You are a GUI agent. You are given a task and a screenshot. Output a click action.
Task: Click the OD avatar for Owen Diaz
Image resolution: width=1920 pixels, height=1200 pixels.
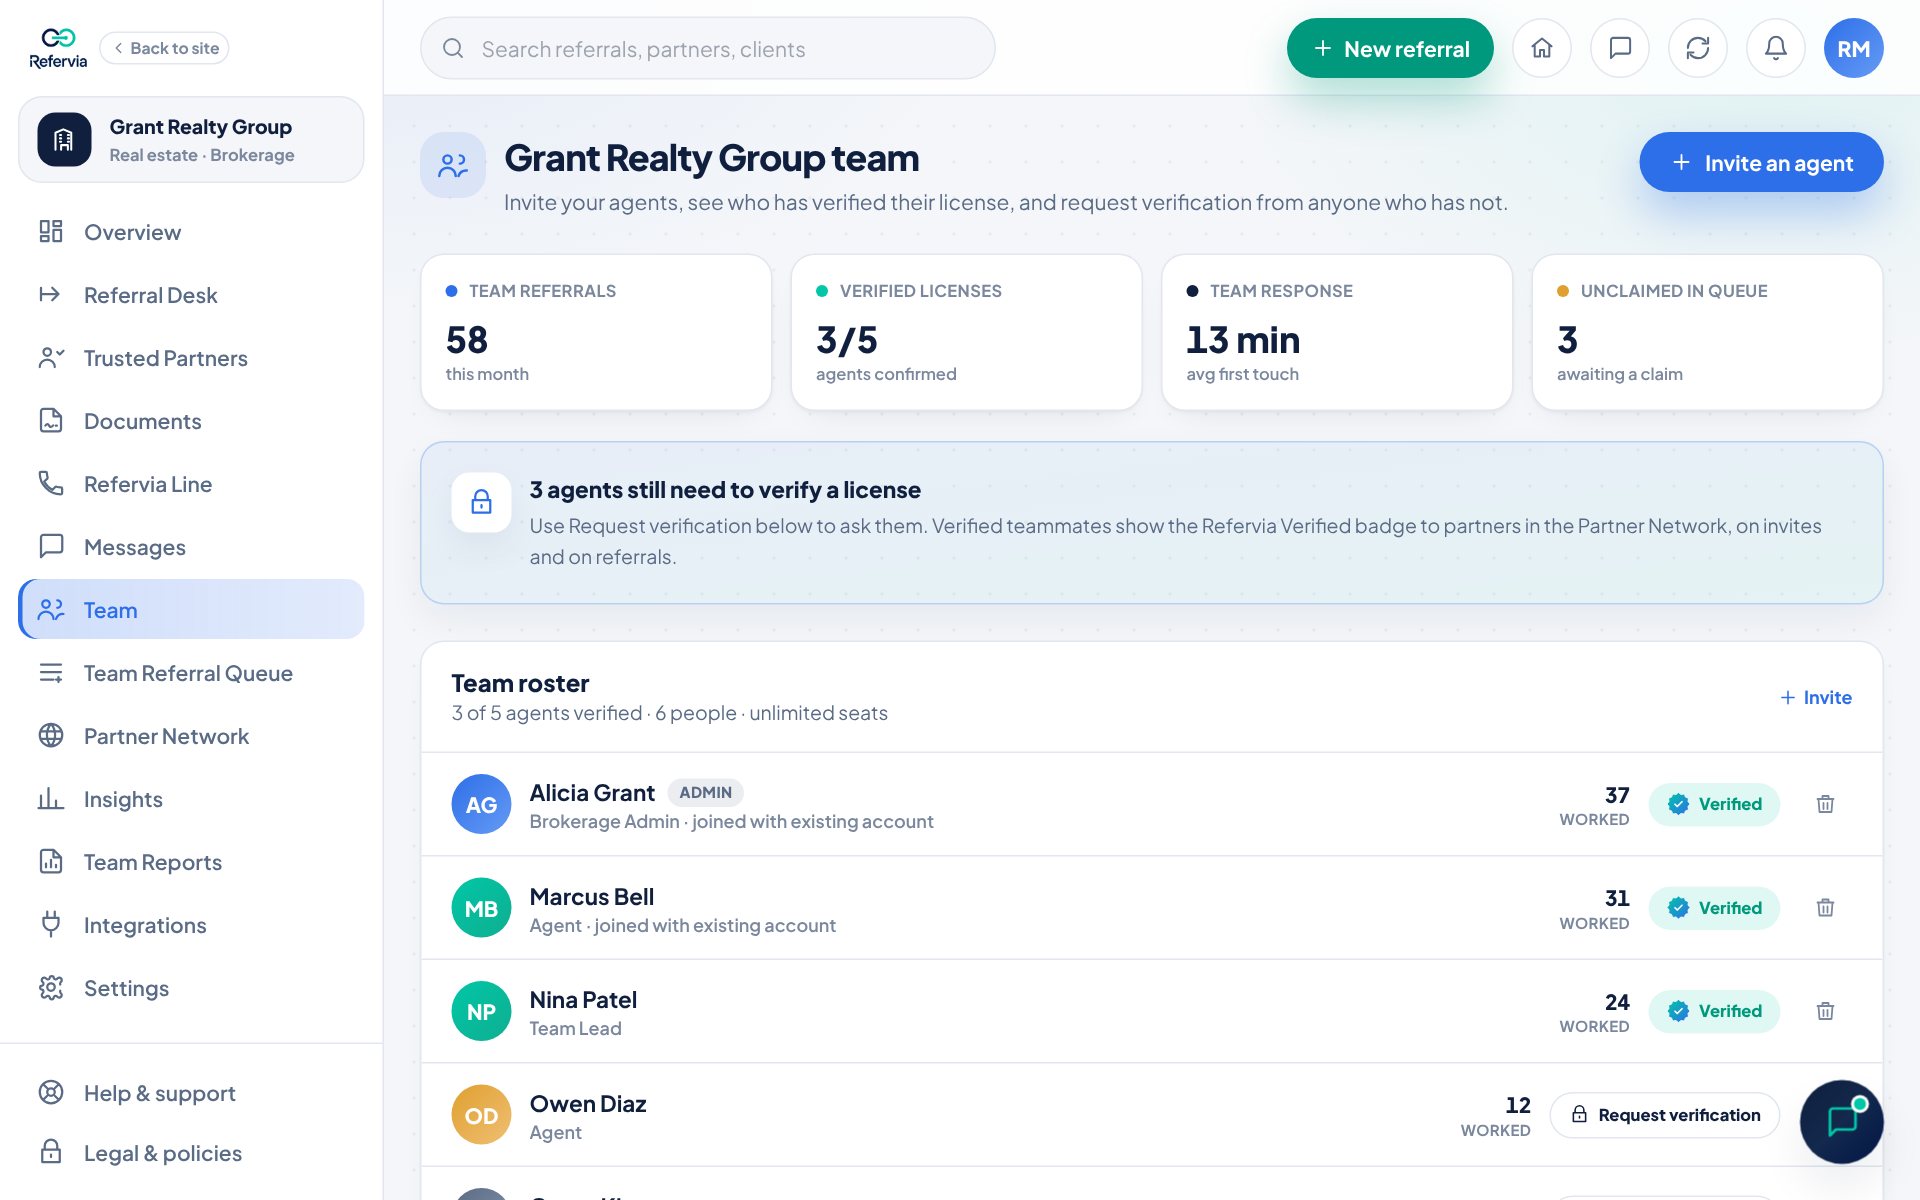tap(481, 1115)
